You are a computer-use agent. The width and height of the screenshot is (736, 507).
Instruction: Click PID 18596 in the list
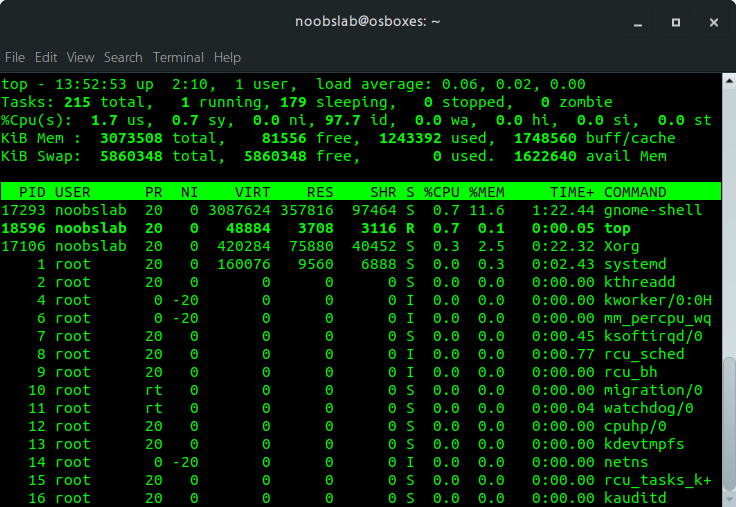coord(23,229)
